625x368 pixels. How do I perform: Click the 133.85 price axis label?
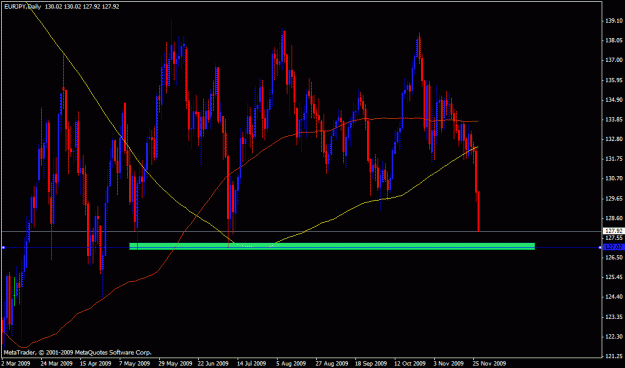coord(614,119)
